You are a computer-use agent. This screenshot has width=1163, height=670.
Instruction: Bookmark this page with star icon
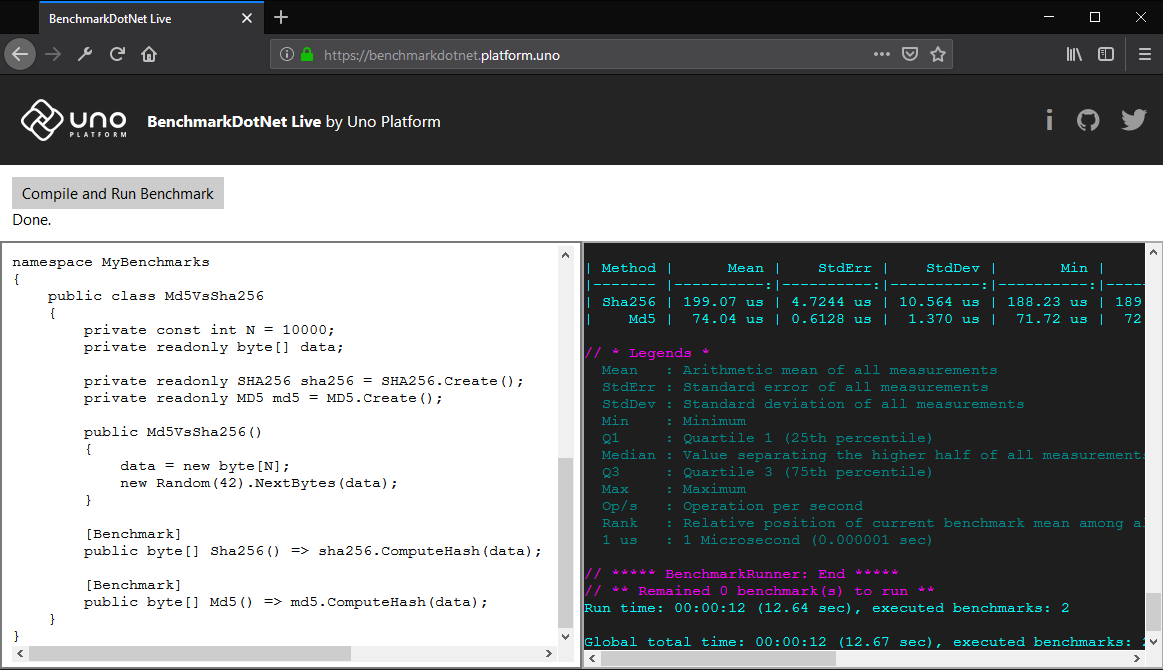tap(938, 54)
